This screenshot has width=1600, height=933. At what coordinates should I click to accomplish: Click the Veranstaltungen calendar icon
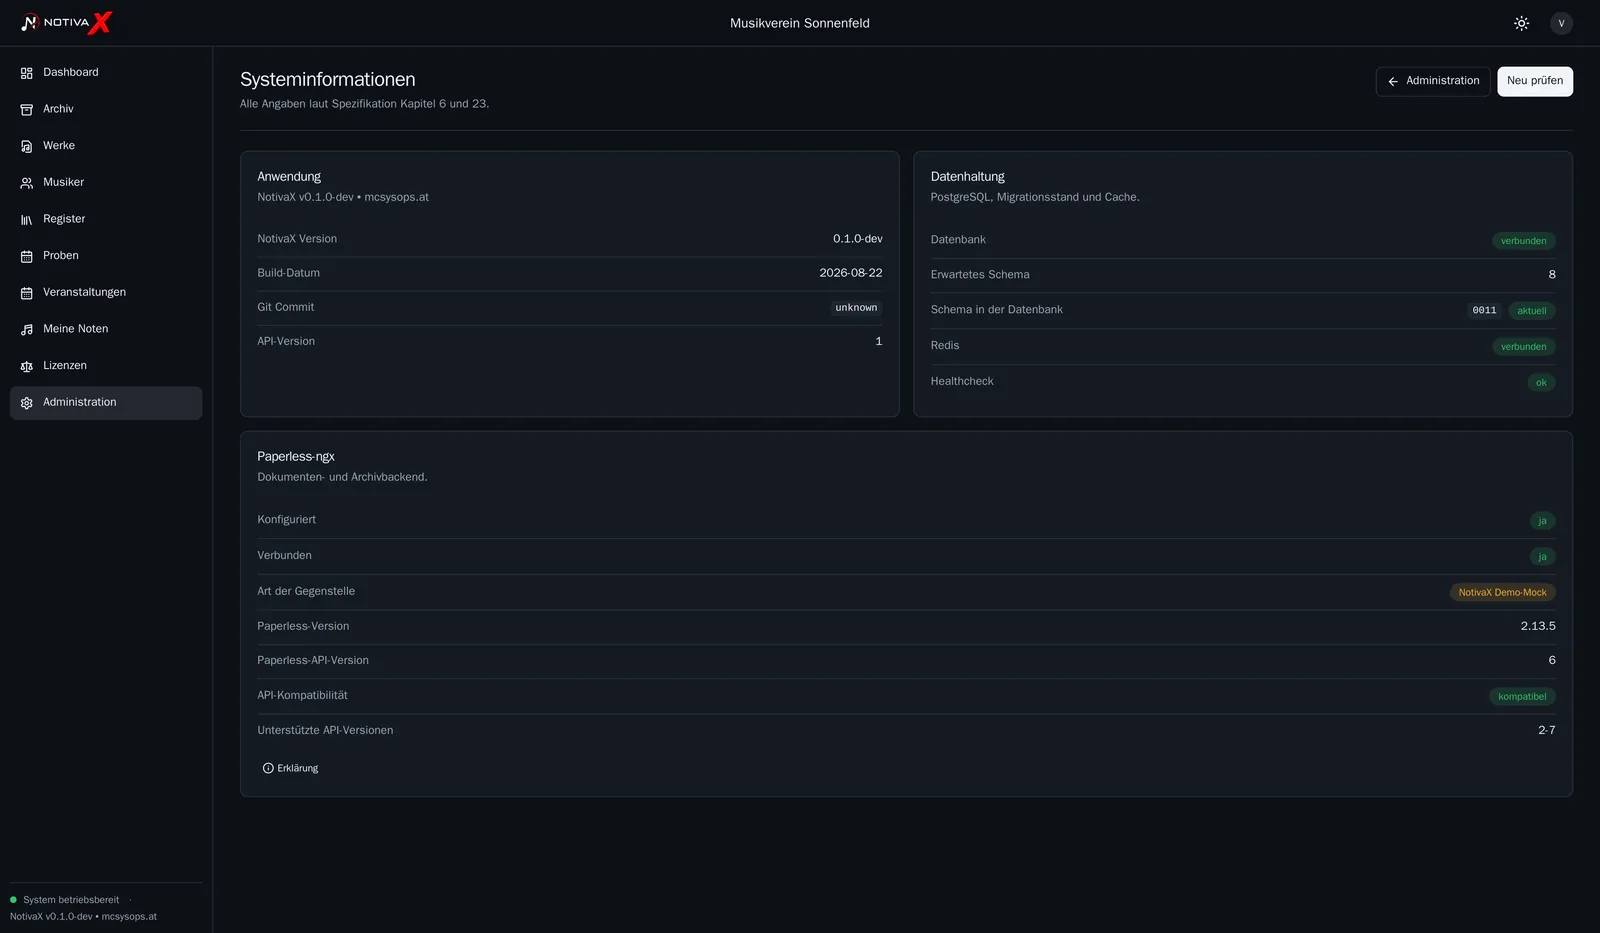pos(27,293)
